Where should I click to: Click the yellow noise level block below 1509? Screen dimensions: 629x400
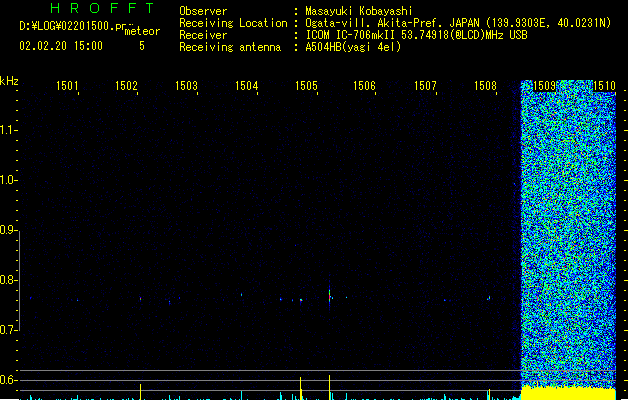tap(568, 392)
